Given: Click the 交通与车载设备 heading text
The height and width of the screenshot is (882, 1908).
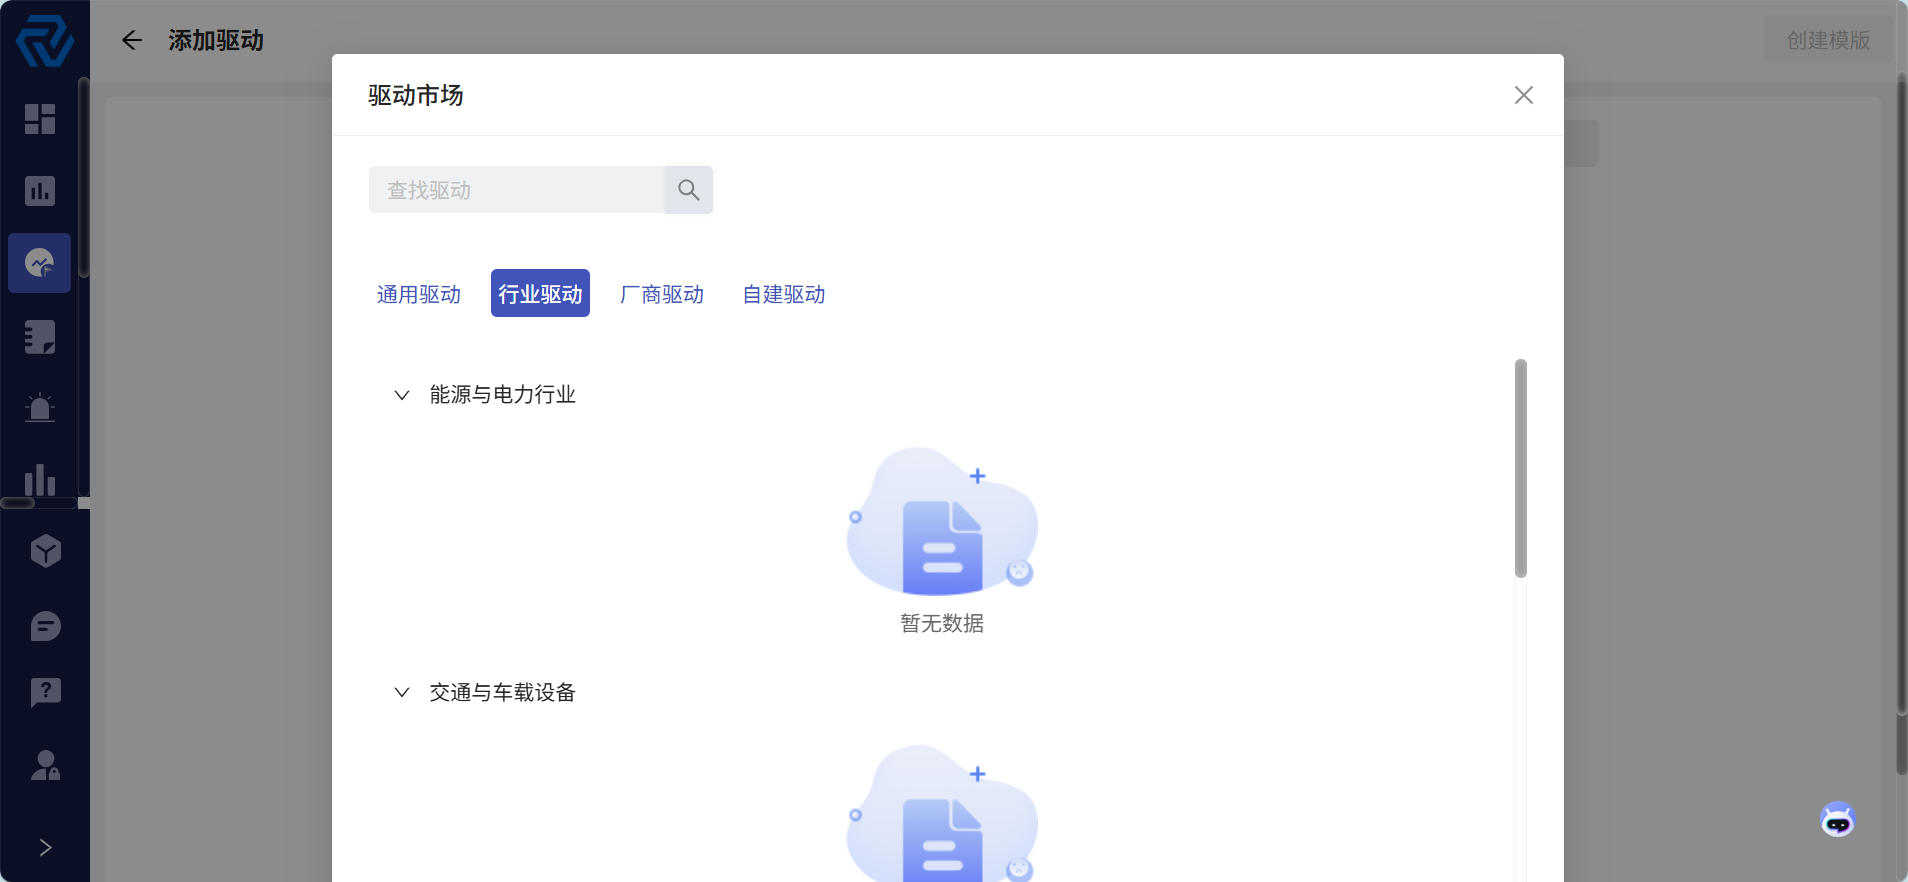Looking at the screenshot, I should 503,692.
